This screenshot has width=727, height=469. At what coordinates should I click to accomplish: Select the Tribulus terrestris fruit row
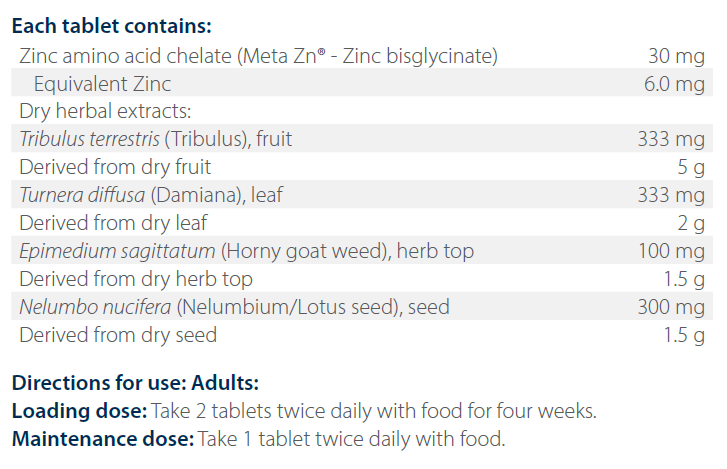click(156, 139)
